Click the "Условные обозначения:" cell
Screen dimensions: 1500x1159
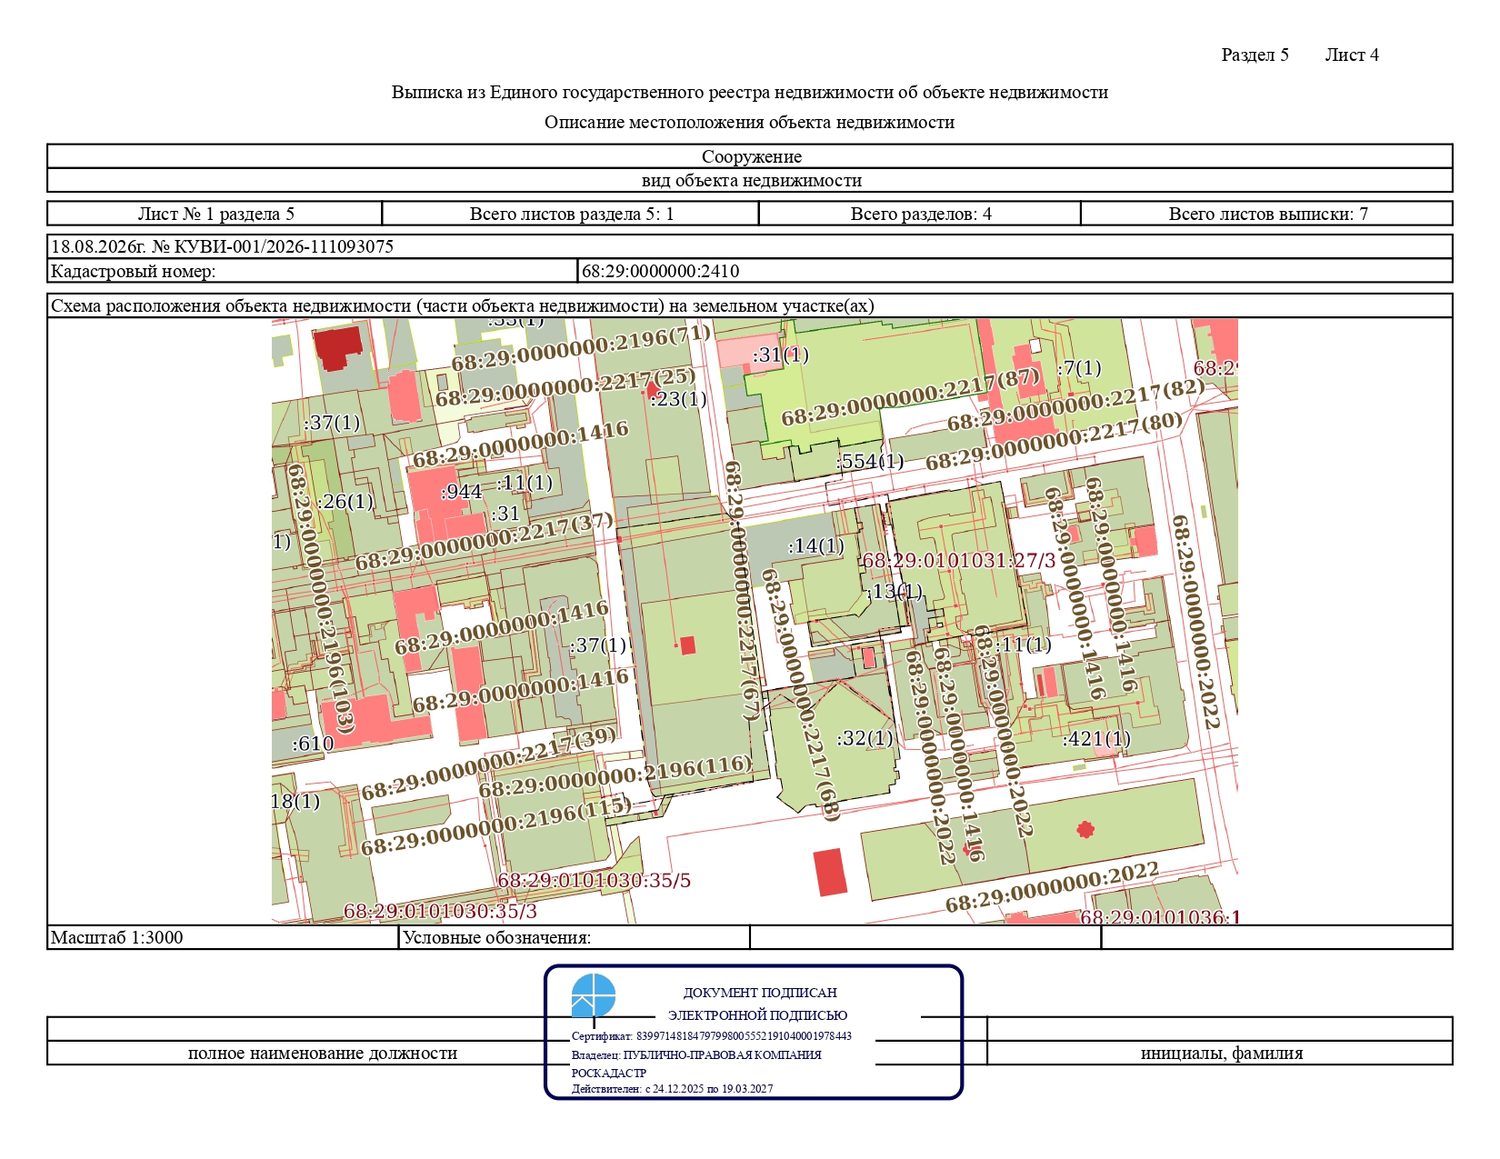pyautogui.click(x=575, y=938)
